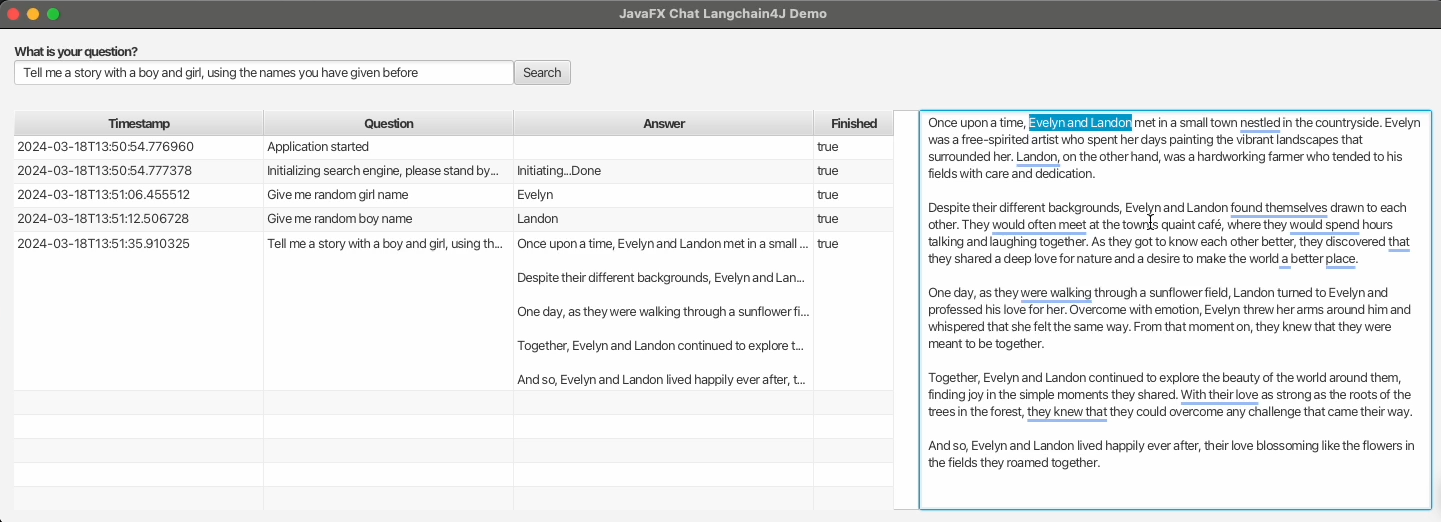This screenshot has height=522, width=1441.
Task: Click window title 'JavaFX Chat Langchain4J Demo'
Action: pos(722,14)
